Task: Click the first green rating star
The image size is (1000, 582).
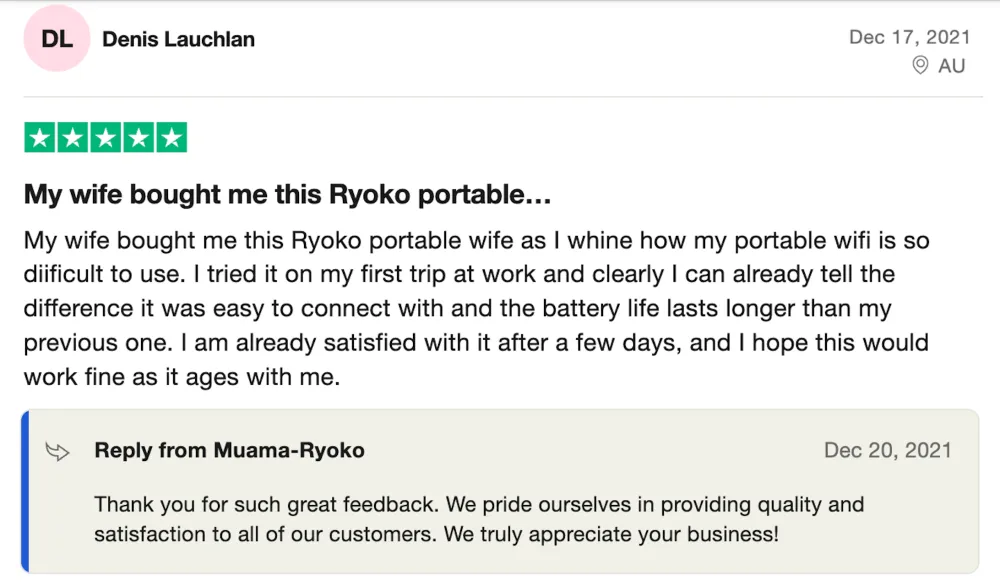Action: [x=40, y=138]
